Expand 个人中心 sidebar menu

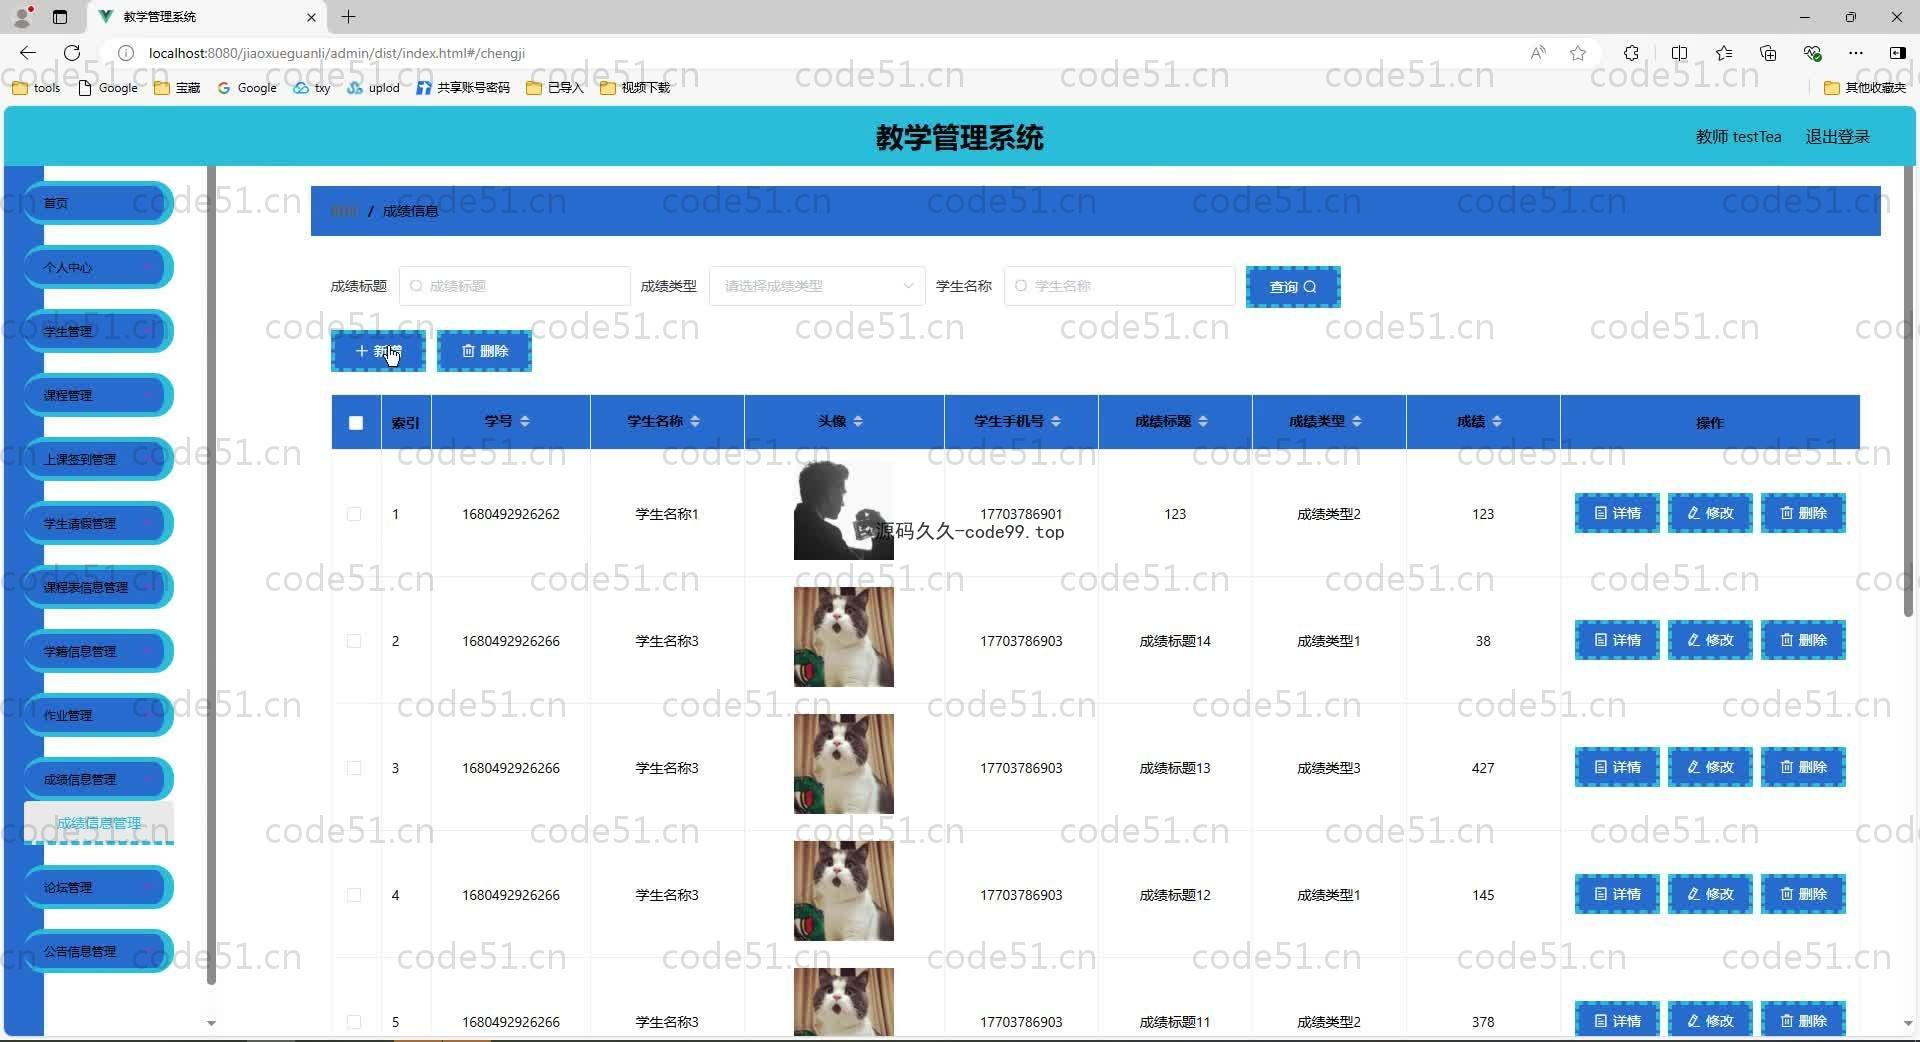pyautogui.click(x=98, y=267)
